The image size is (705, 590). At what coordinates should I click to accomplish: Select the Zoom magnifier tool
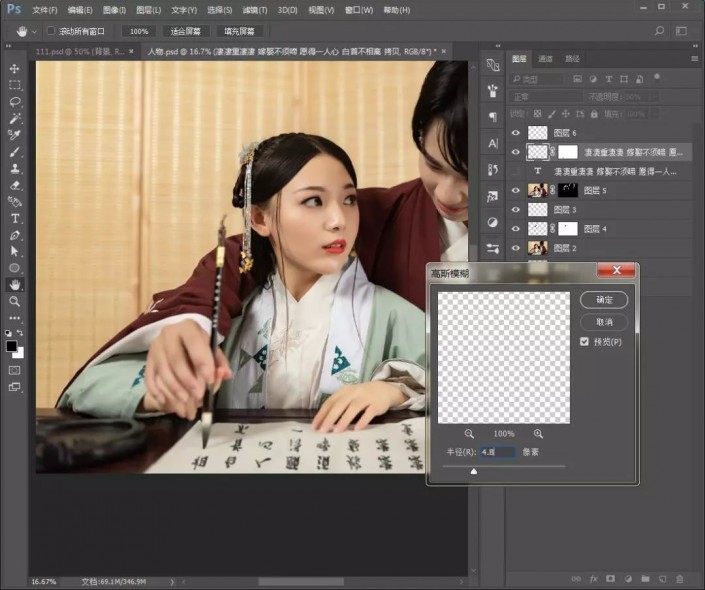14,301
